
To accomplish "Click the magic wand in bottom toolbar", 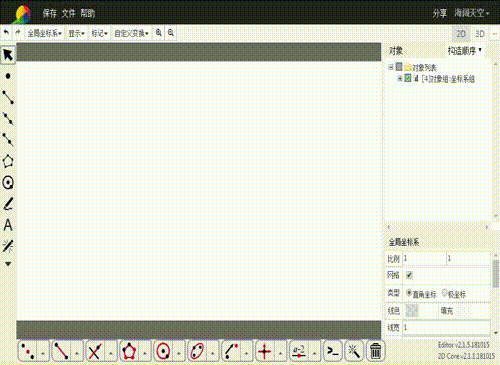I will 354,351.
